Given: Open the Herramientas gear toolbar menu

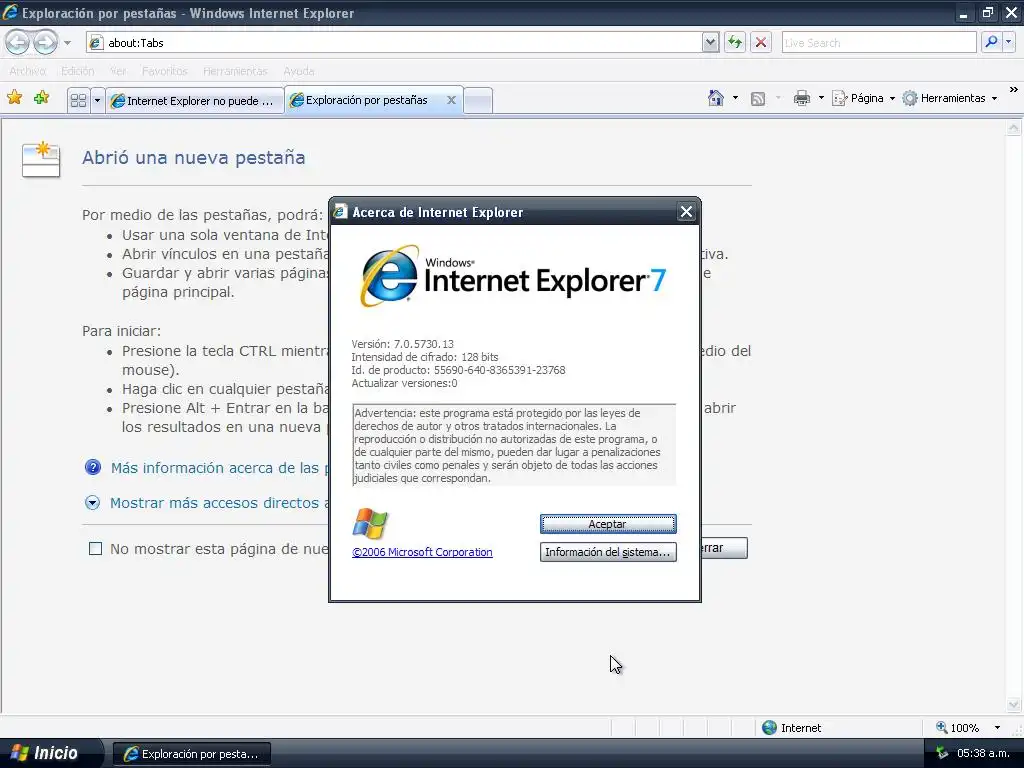Looking at the screenshot, I should (x=950, y=98).
